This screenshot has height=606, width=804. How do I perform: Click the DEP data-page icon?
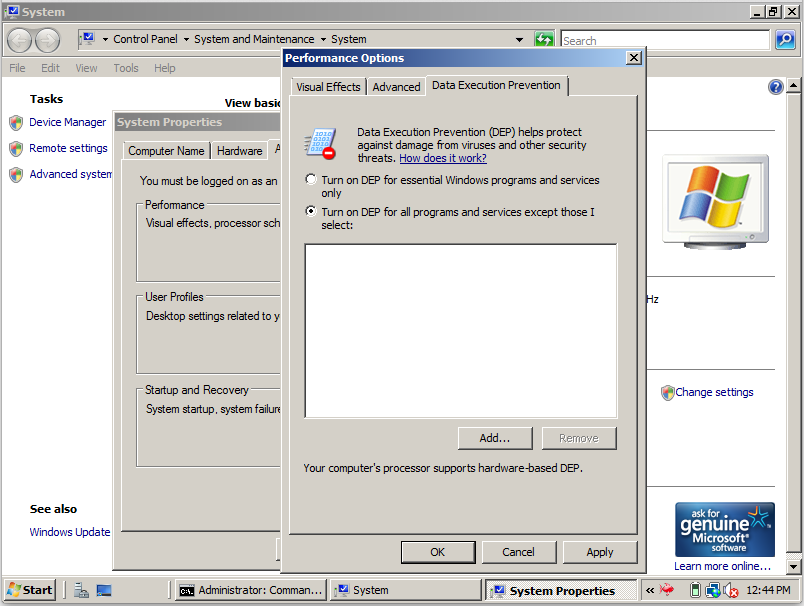[x=320, y=143]
